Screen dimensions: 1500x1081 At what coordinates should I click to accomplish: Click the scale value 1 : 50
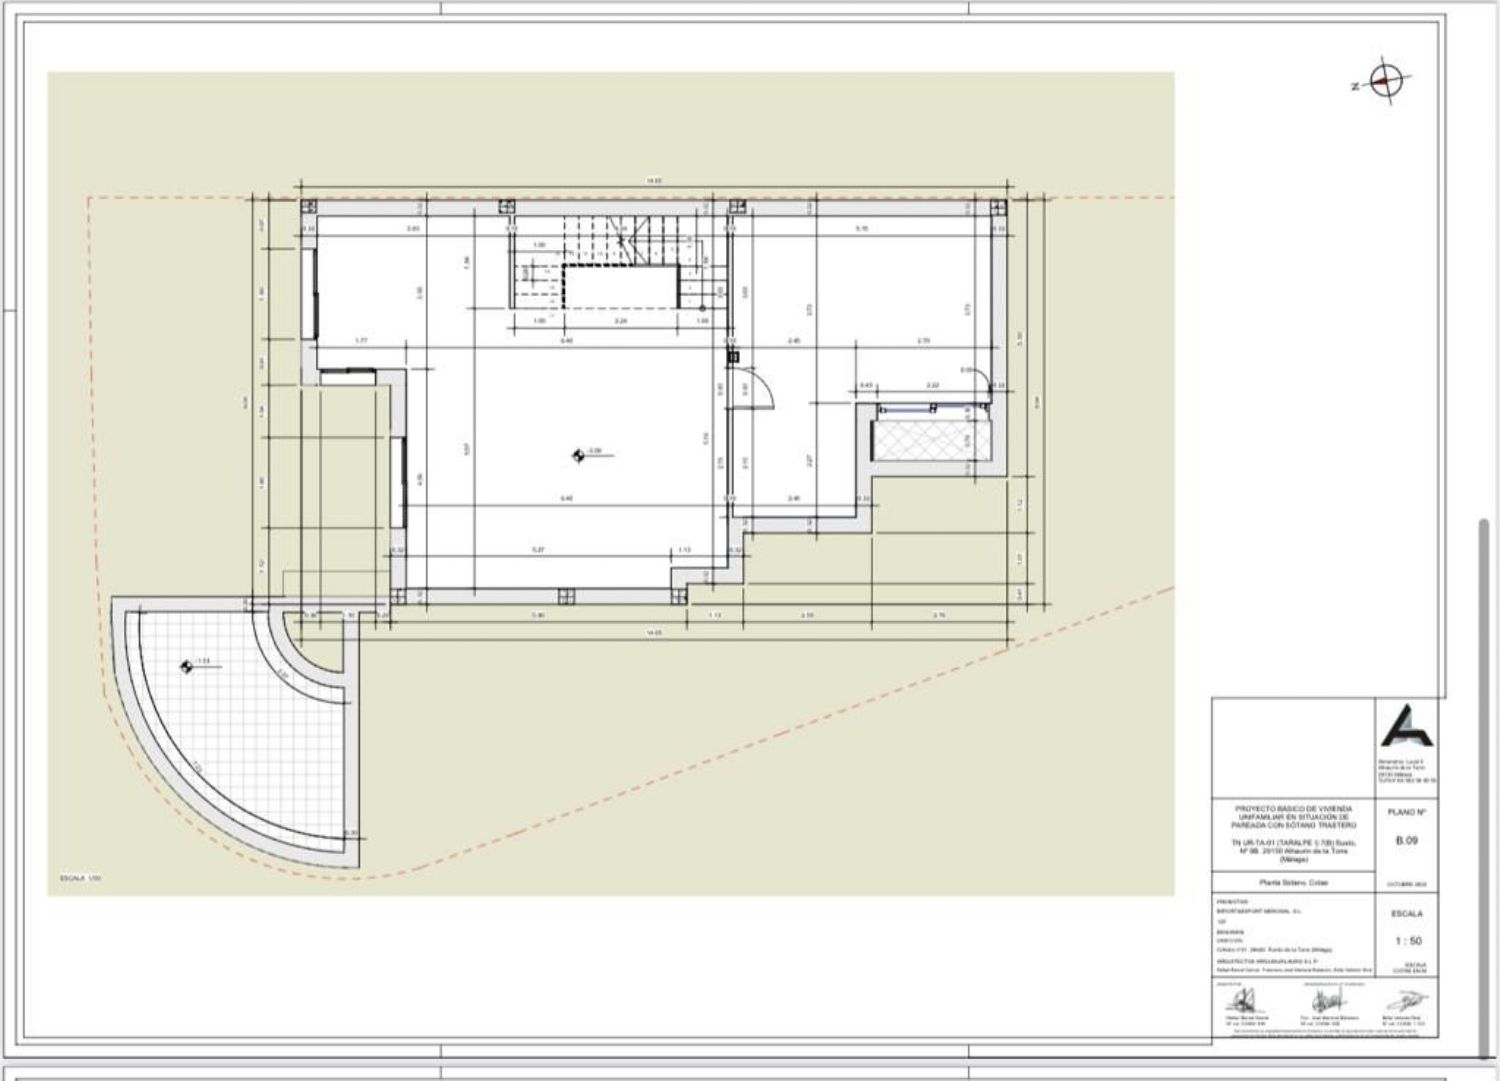tap(1406, 941)
